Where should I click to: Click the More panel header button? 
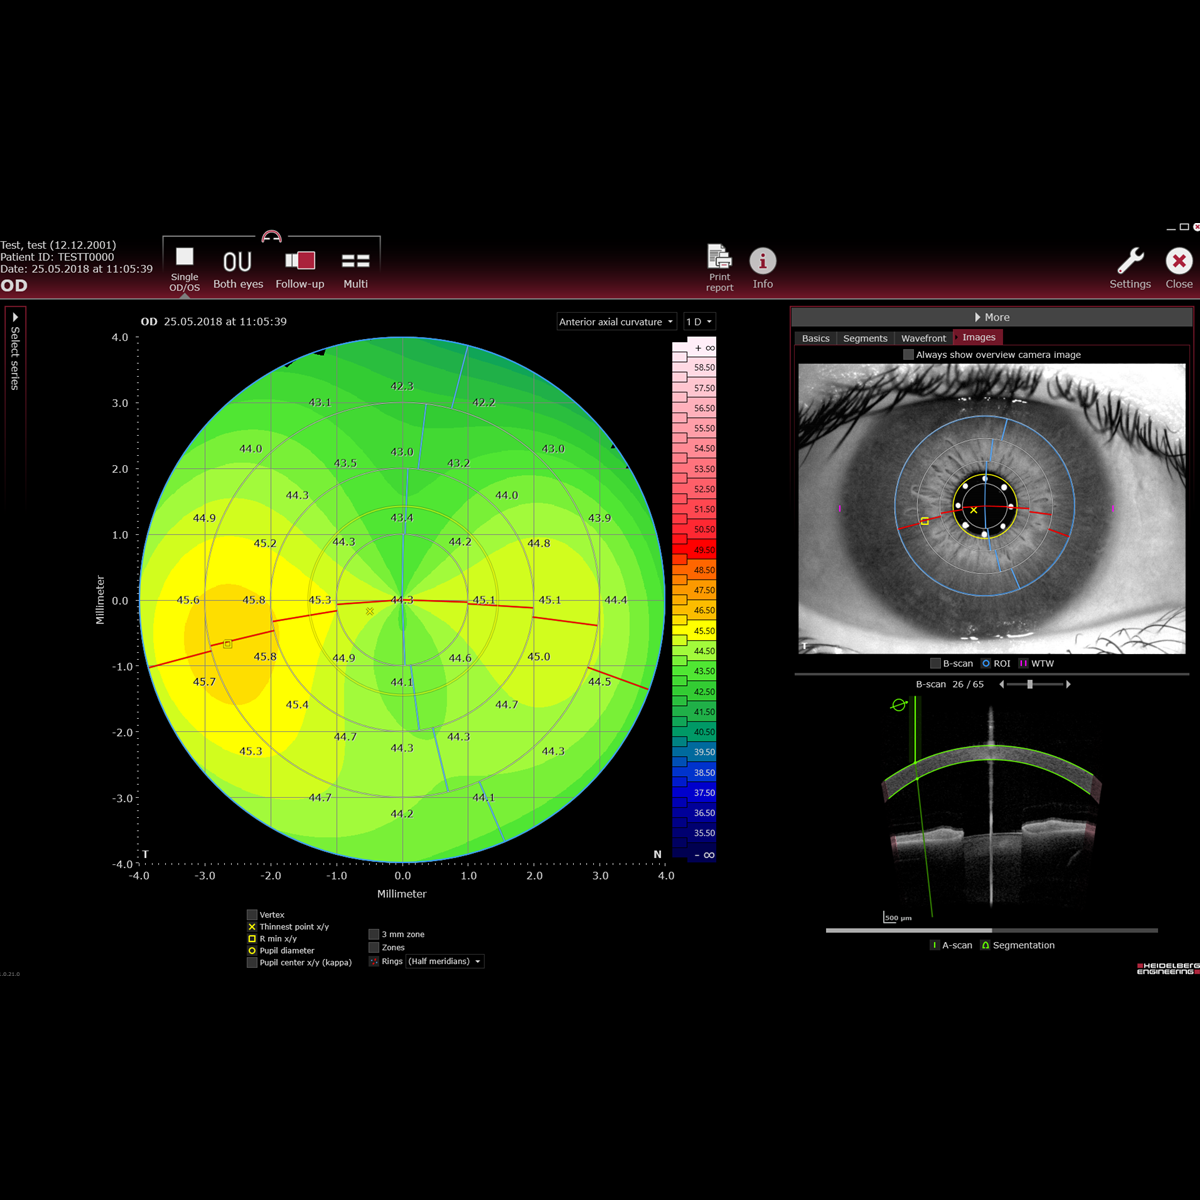coord(991,317)
